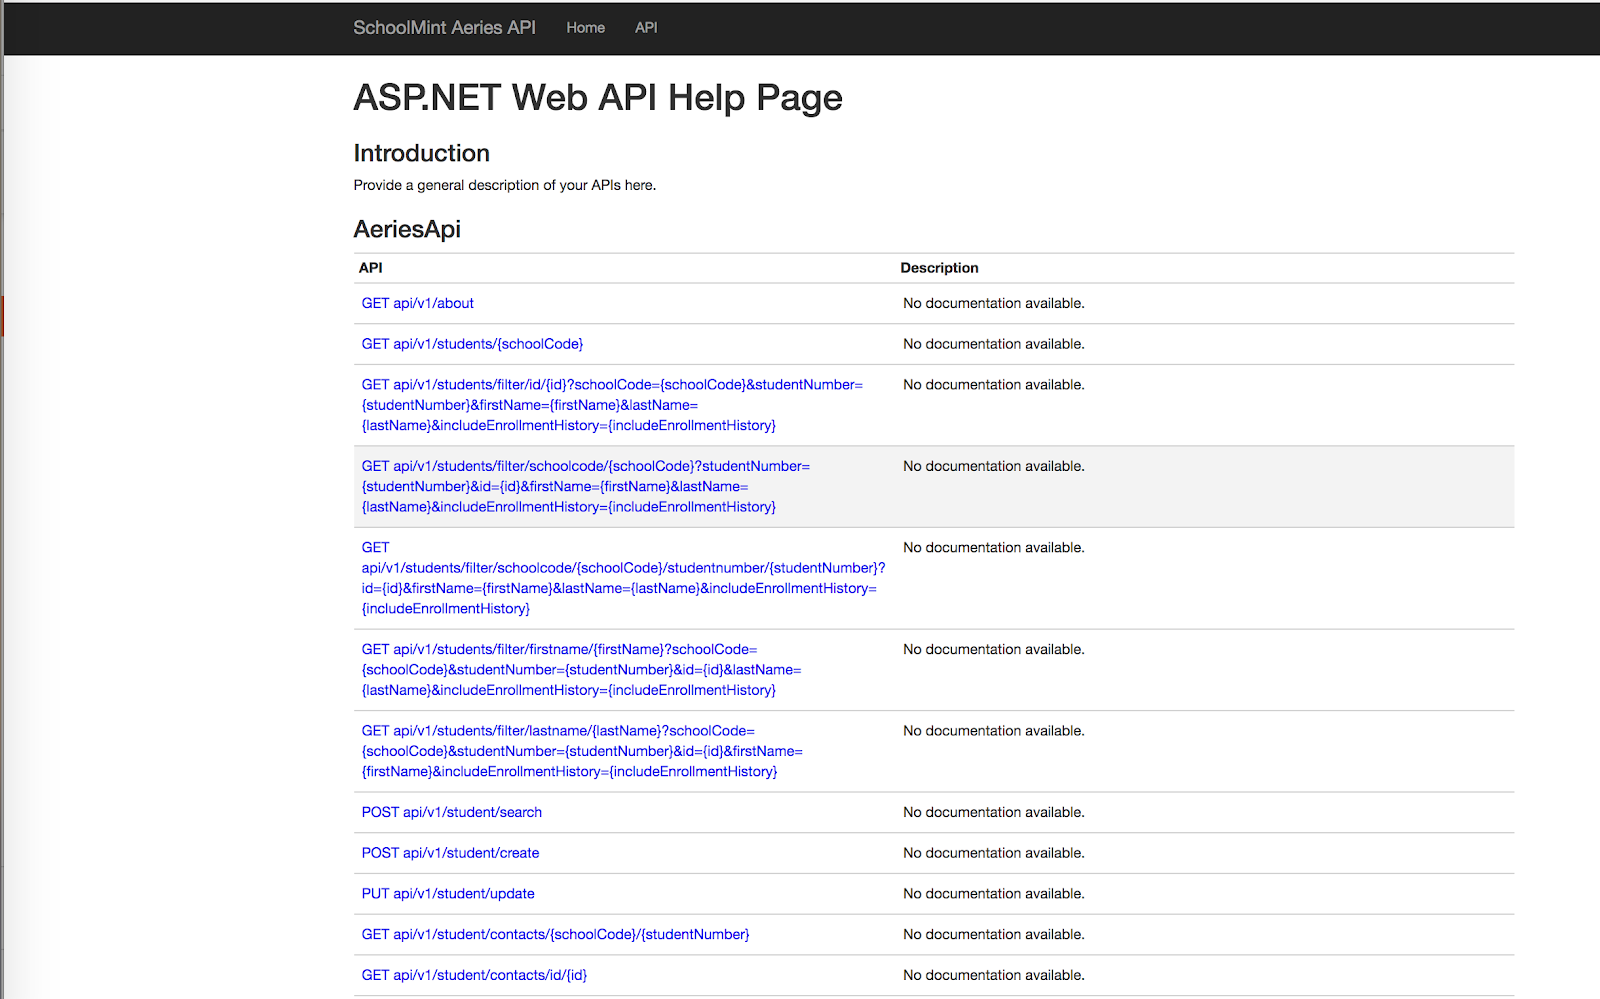Screen dimensions: 1600x999
Task: Open POST api/v1/student/create endpoint
Action: (x=450, y=853)
